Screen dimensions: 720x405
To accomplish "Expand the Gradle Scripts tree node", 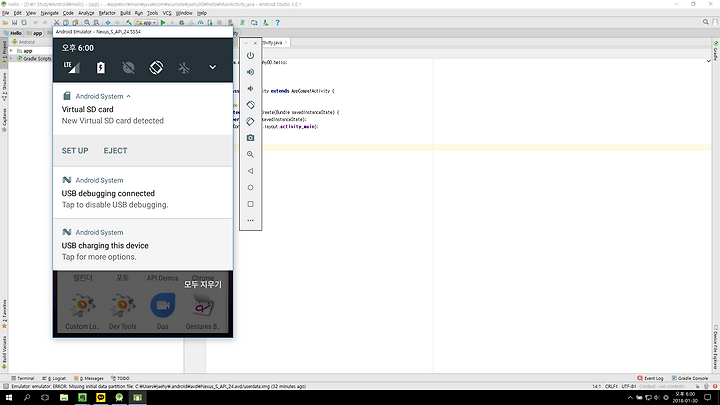I will coord(11,59).
